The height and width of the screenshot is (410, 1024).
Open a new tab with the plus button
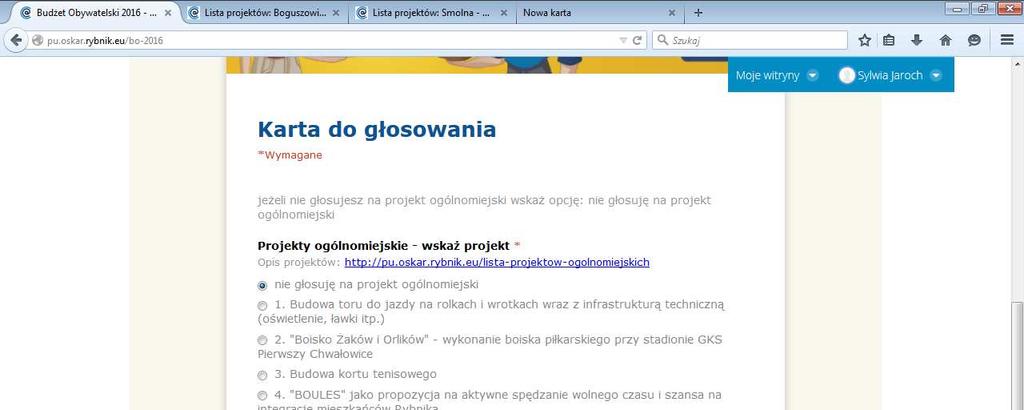pyautogui.click(x=698, y=12)
